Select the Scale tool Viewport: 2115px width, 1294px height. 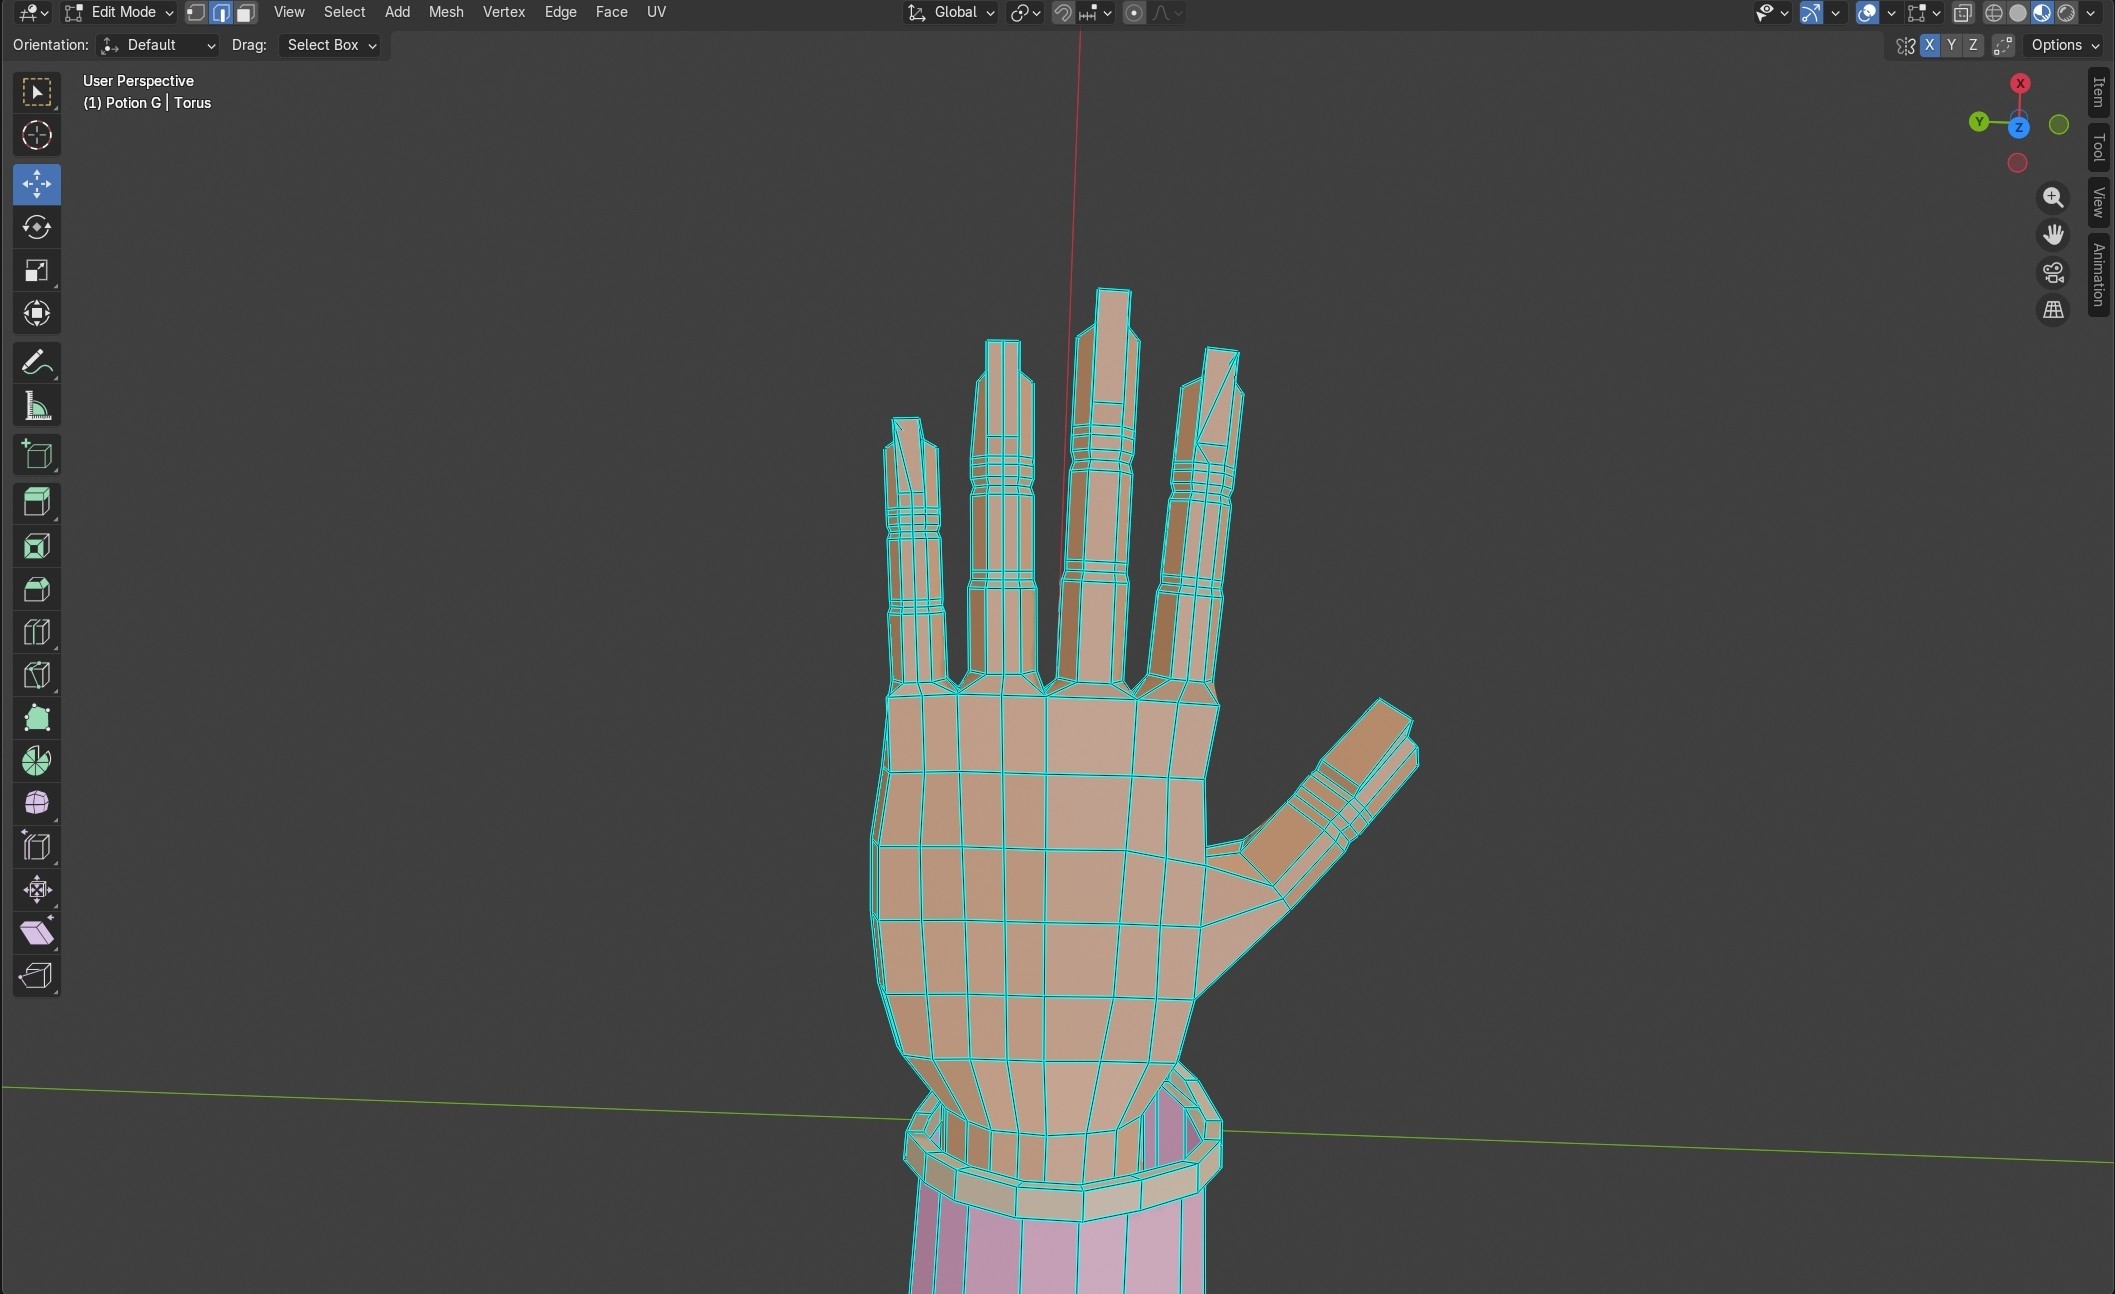pyautogui.click(x=37, y=271)
